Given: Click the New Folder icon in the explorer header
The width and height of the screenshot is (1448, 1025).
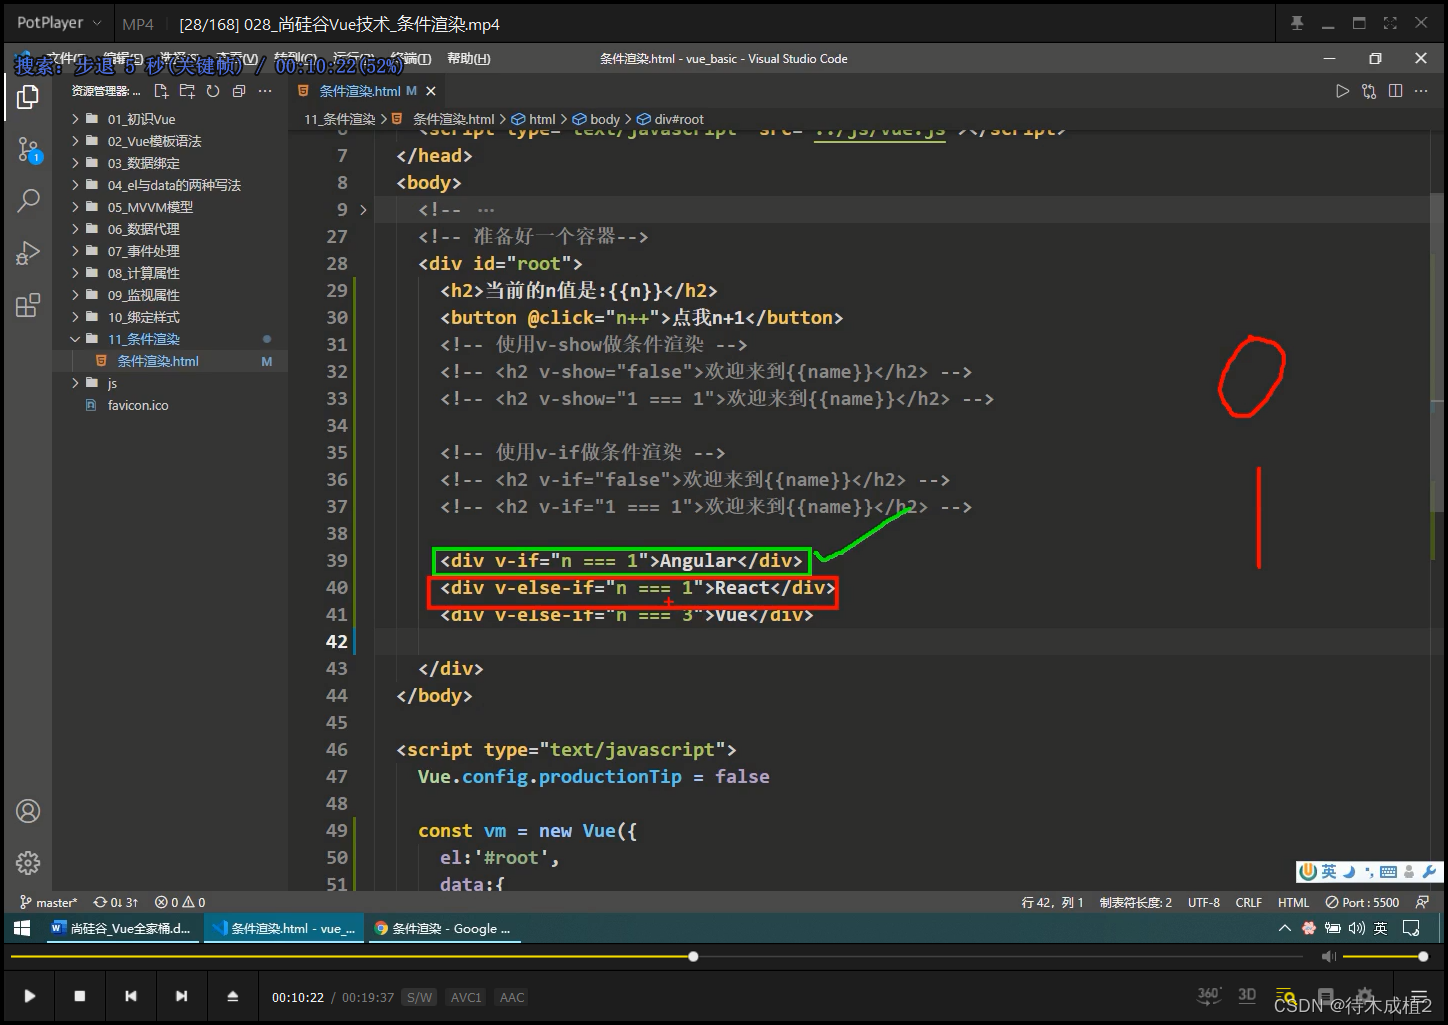Looking at the screenshot, I should [x=187, y=91].
